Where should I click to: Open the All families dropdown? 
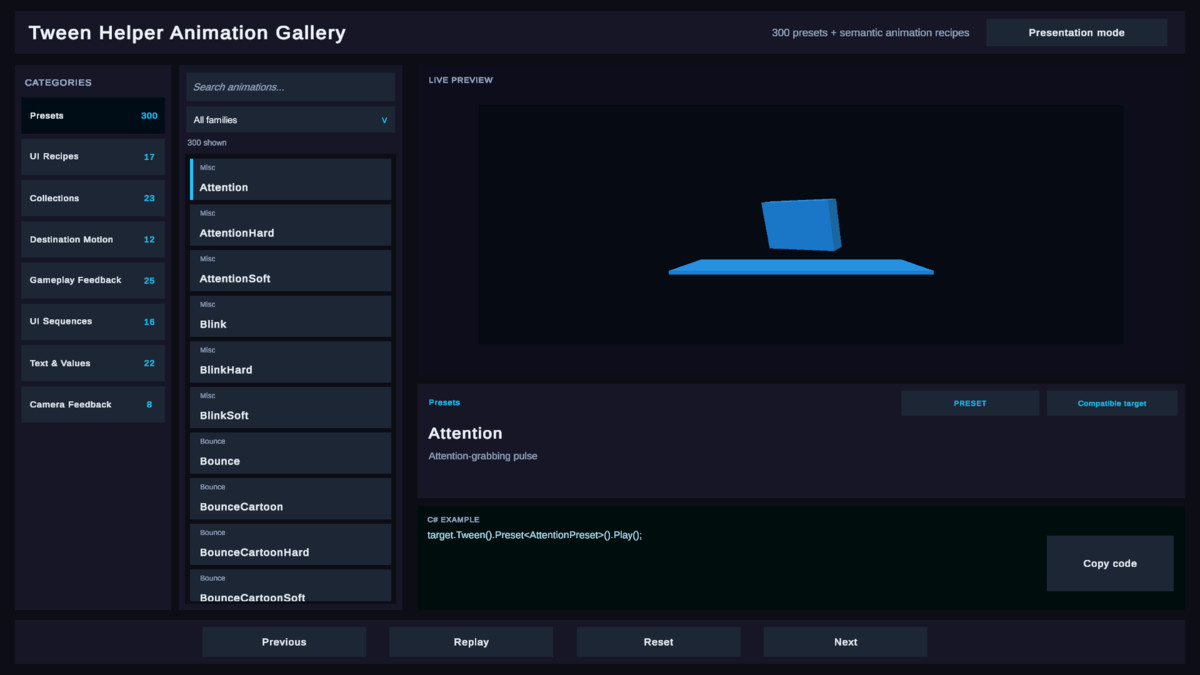(290, 120)
